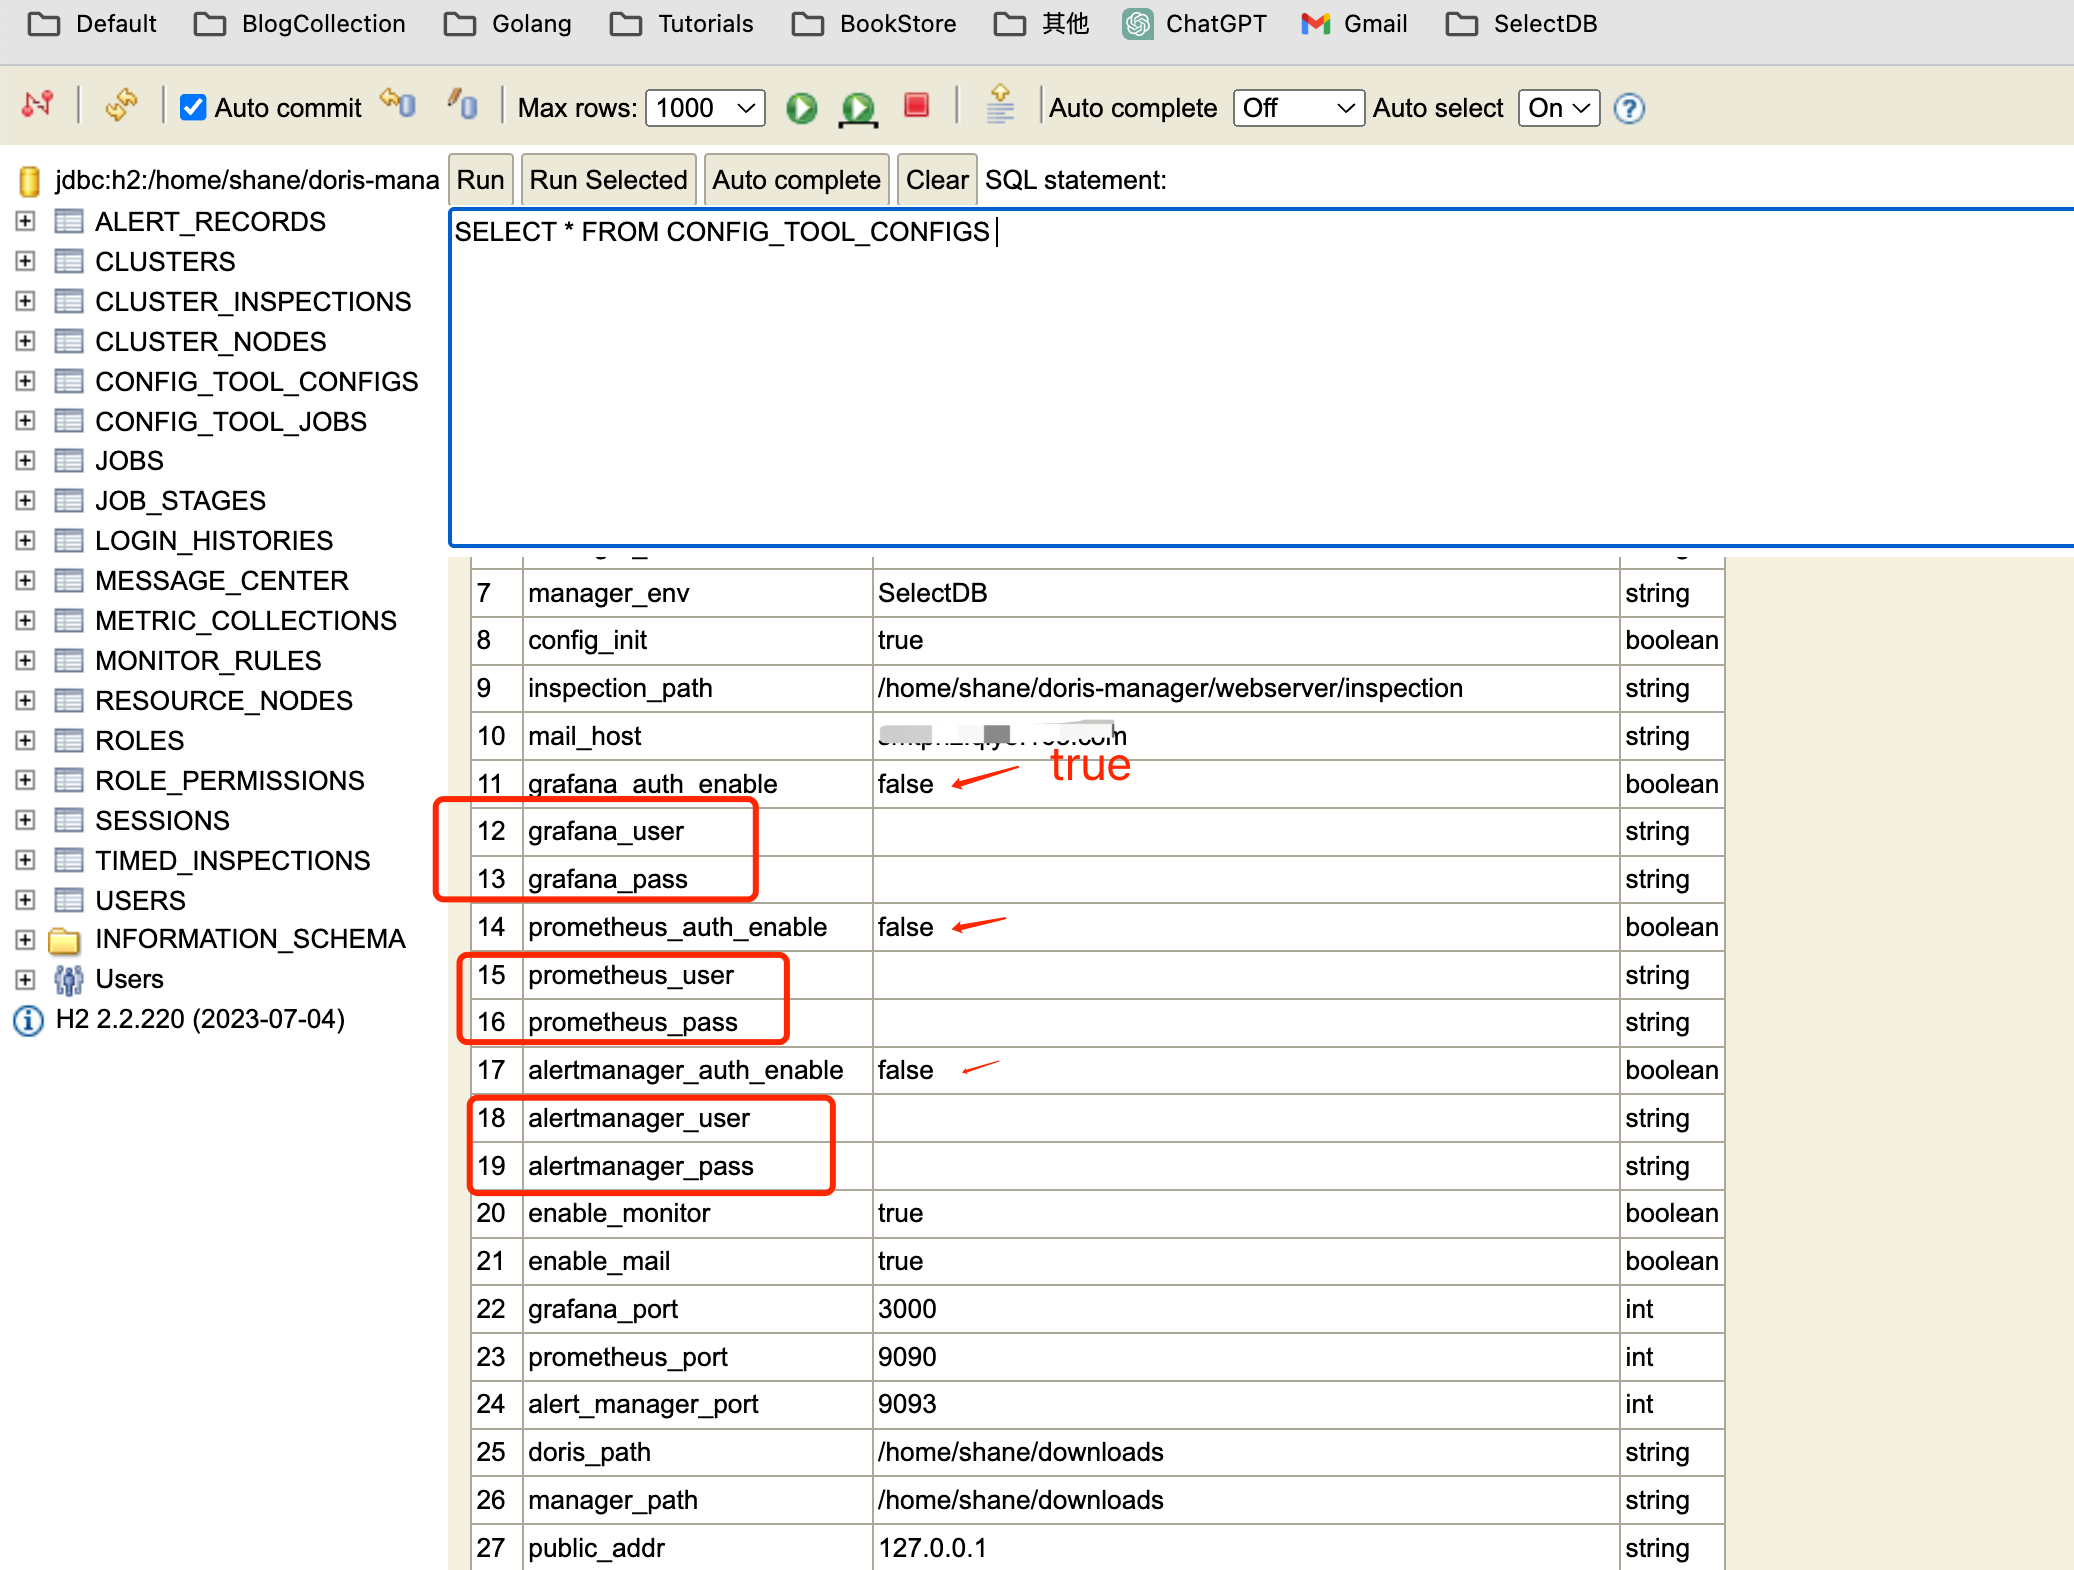Open the Gmail bookmark

[x=1354, y=23]
